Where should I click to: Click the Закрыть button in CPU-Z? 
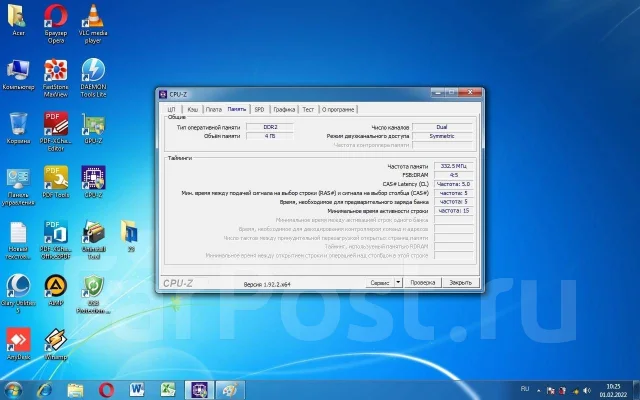point(460,282)
